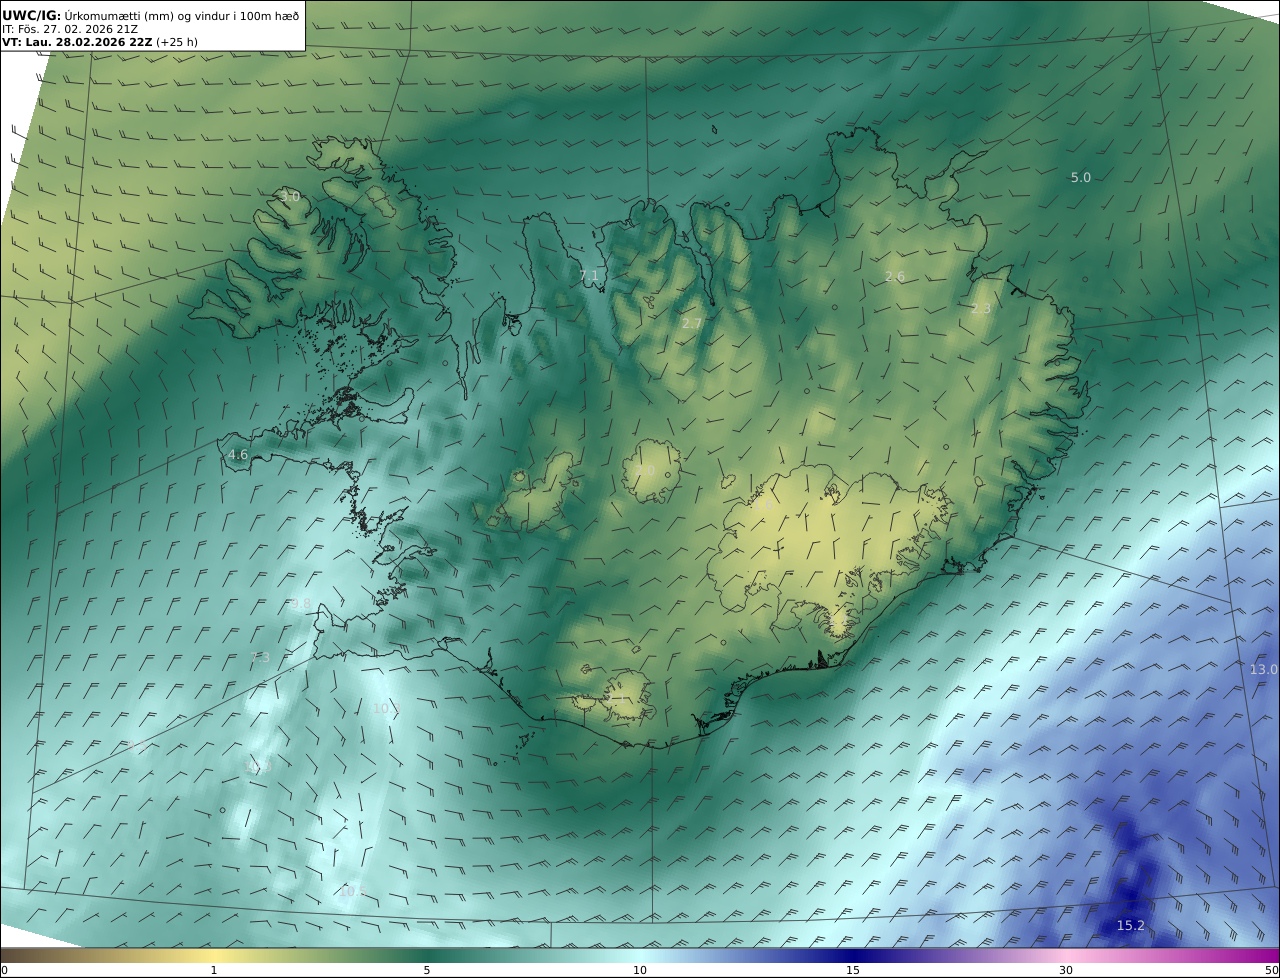Image resolution: width=1280 pixels, height=978 pixels.
Task: Click the 3.0 value over the Westfjords
Action: coord(290,196)
